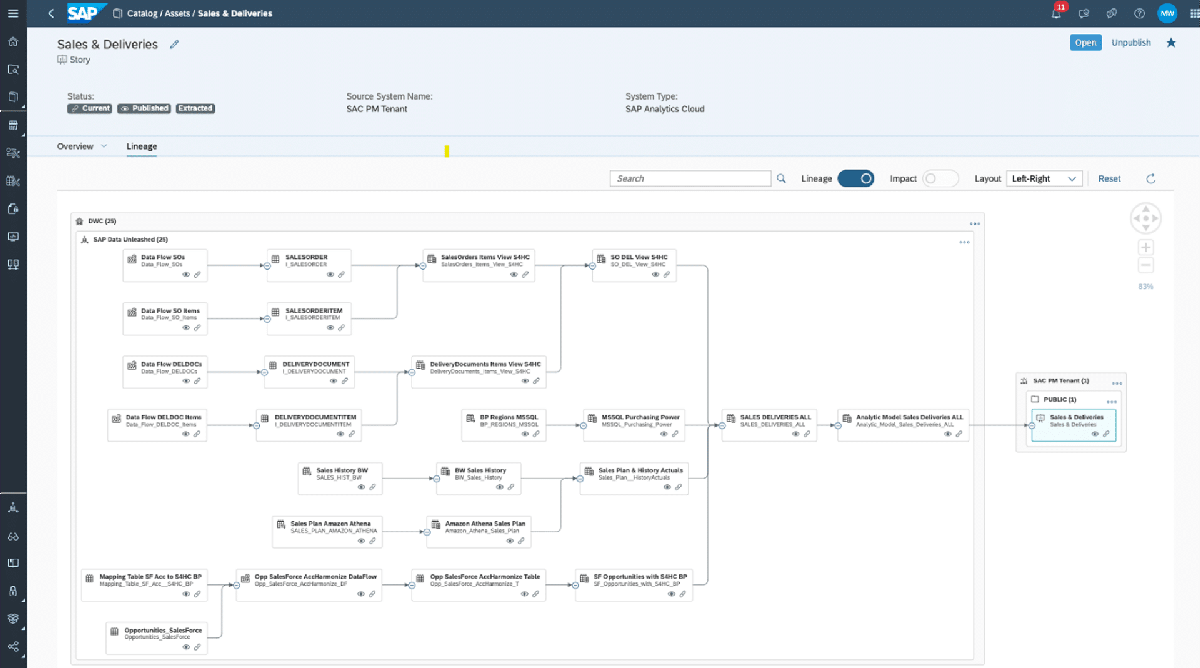Open the binoculars icon in left sidebar
This screenshot has width=1200, height=668.
13,536
